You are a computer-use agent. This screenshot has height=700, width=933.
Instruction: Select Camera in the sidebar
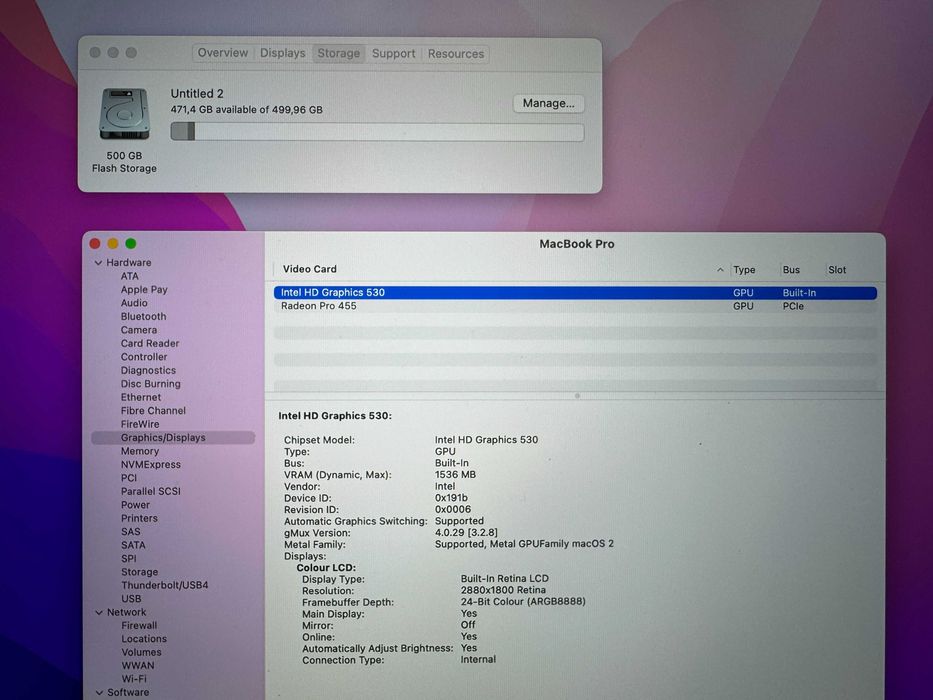[139, 330]
